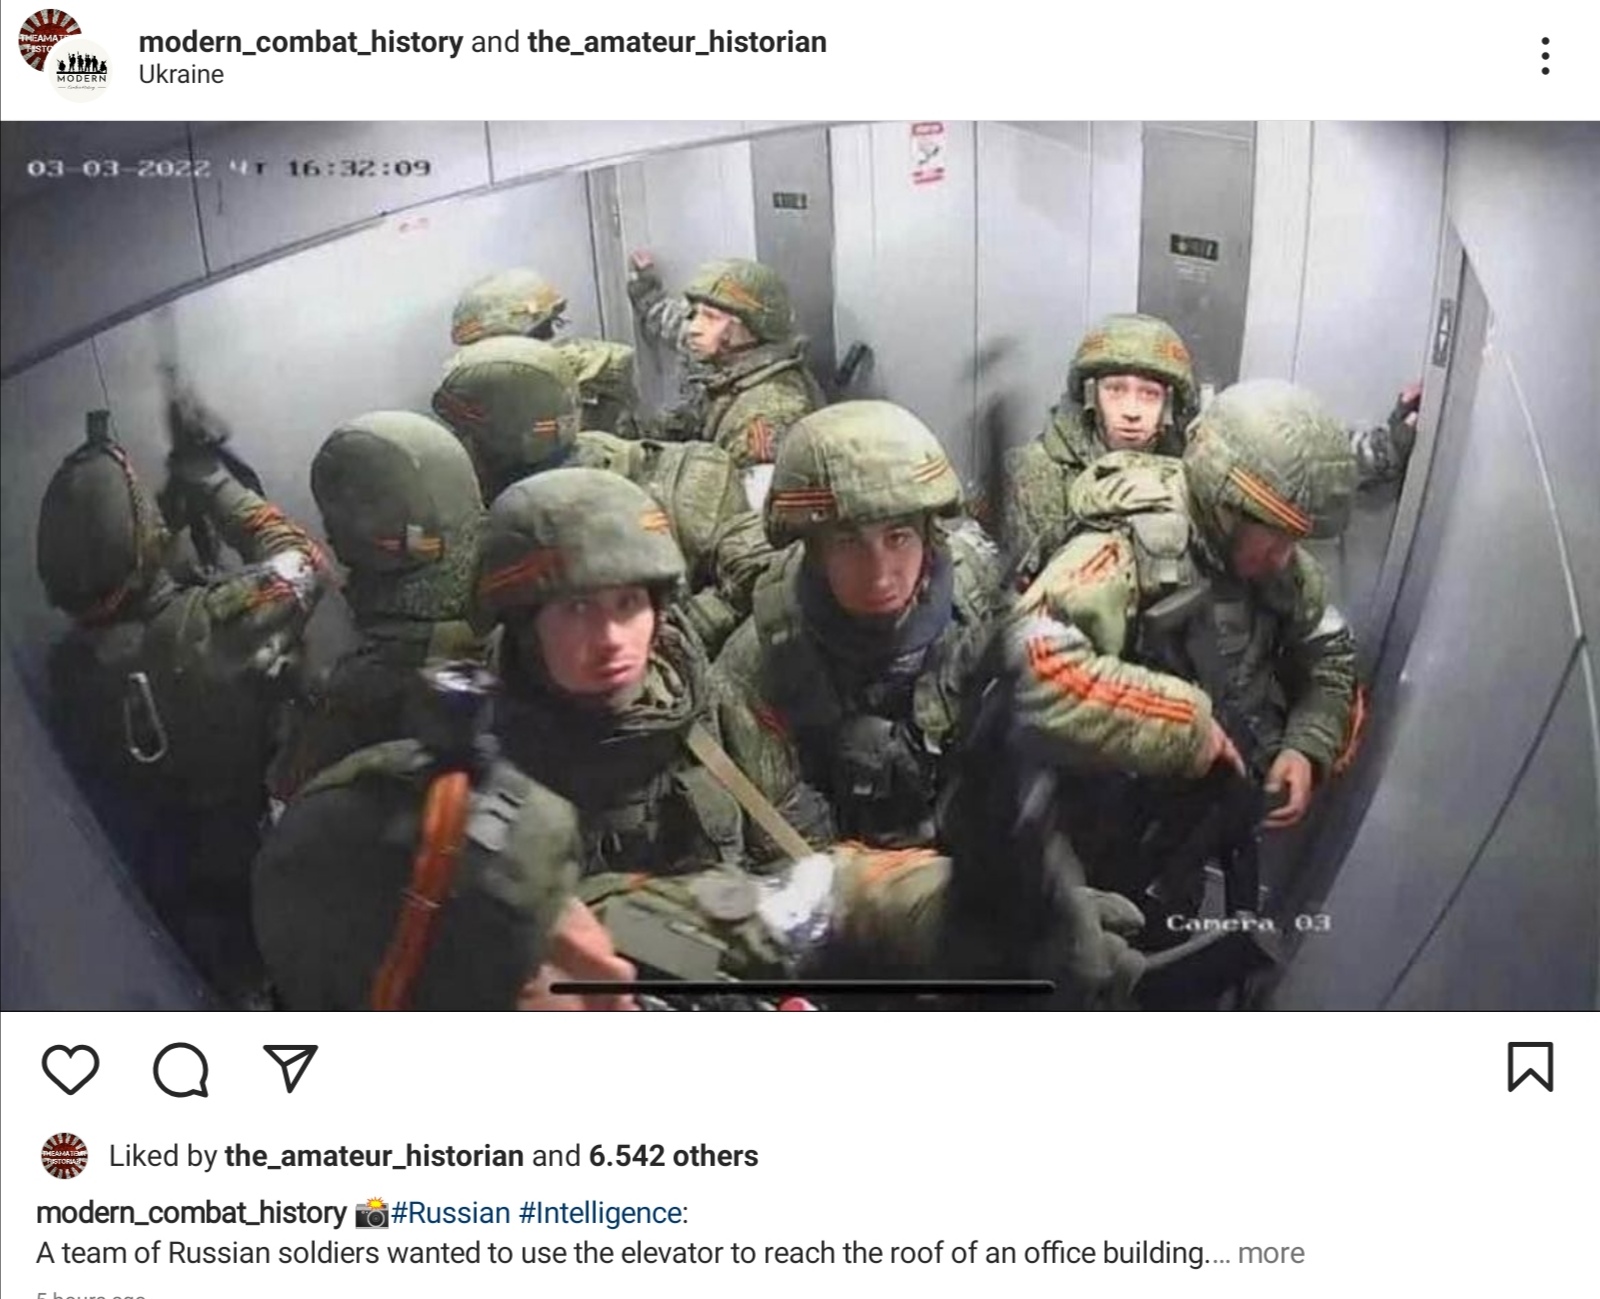Open the modern_combat_history profile in the header
Screen dimensions: 1600x1299
[x=301, y=42]
